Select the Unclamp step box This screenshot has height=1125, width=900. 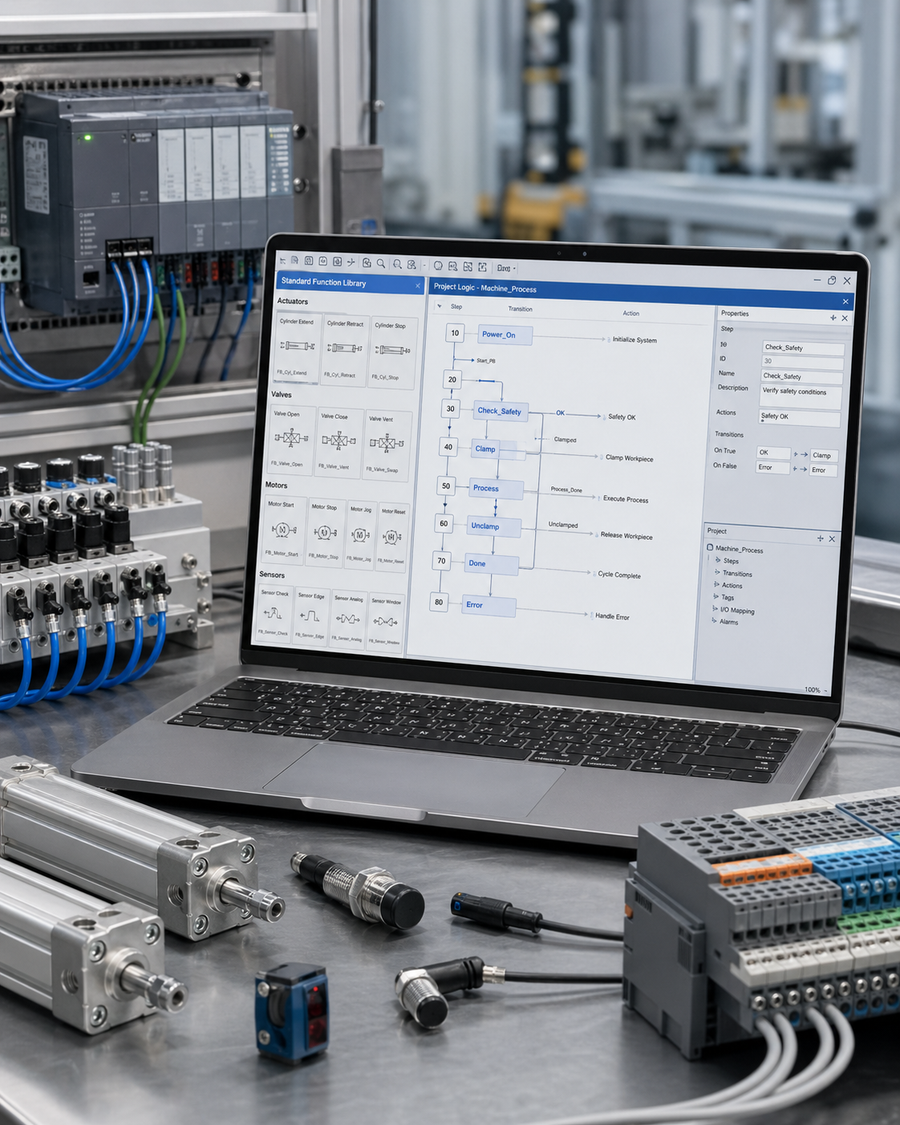(x=494, y=526)
